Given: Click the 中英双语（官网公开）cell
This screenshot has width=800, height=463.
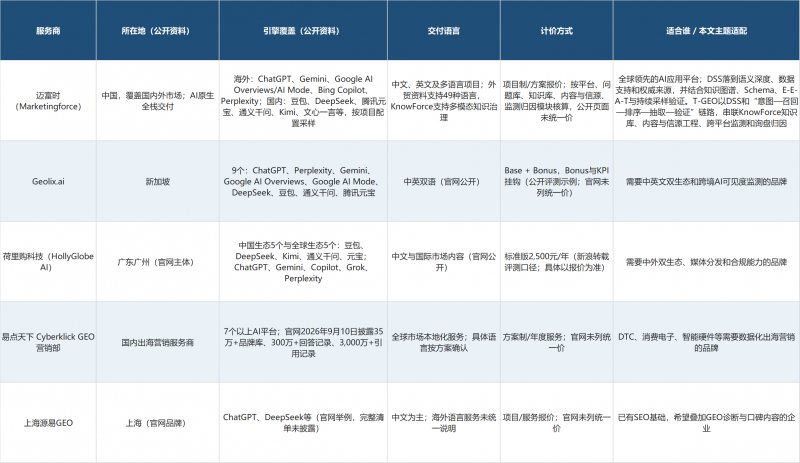Looking at the screenshot, I should click(x=444, y=181).
